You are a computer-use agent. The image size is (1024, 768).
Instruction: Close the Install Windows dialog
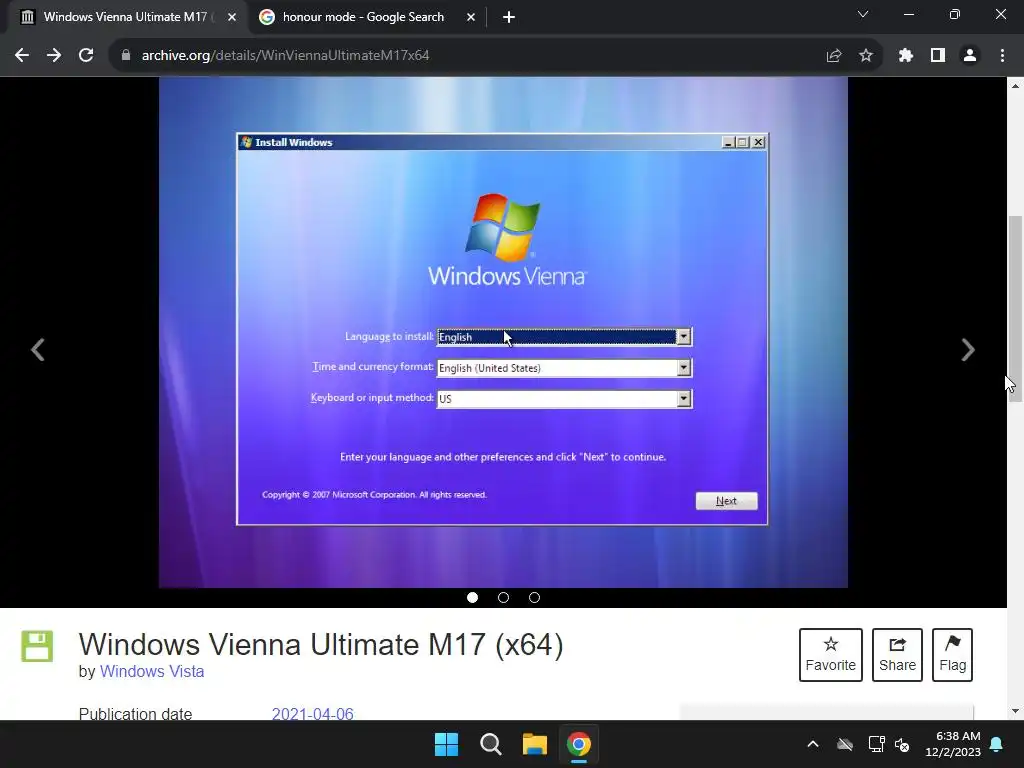(758, 142)
